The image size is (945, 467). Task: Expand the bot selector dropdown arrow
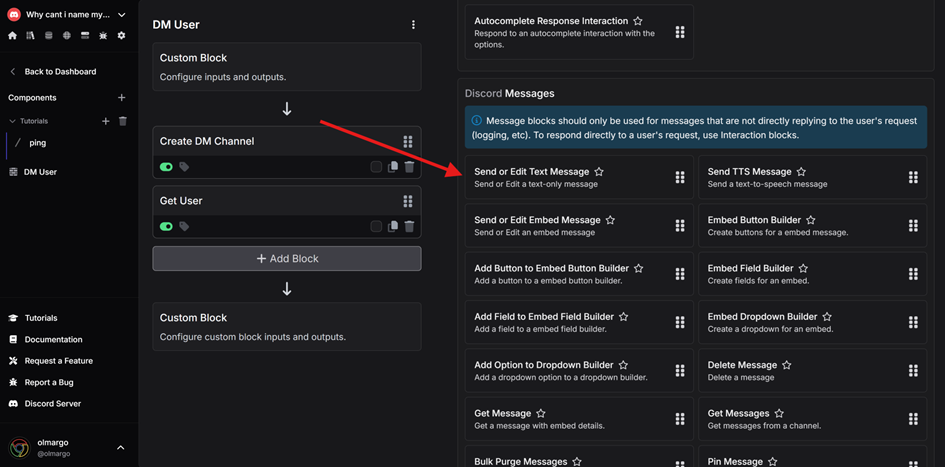click(122, 14)
